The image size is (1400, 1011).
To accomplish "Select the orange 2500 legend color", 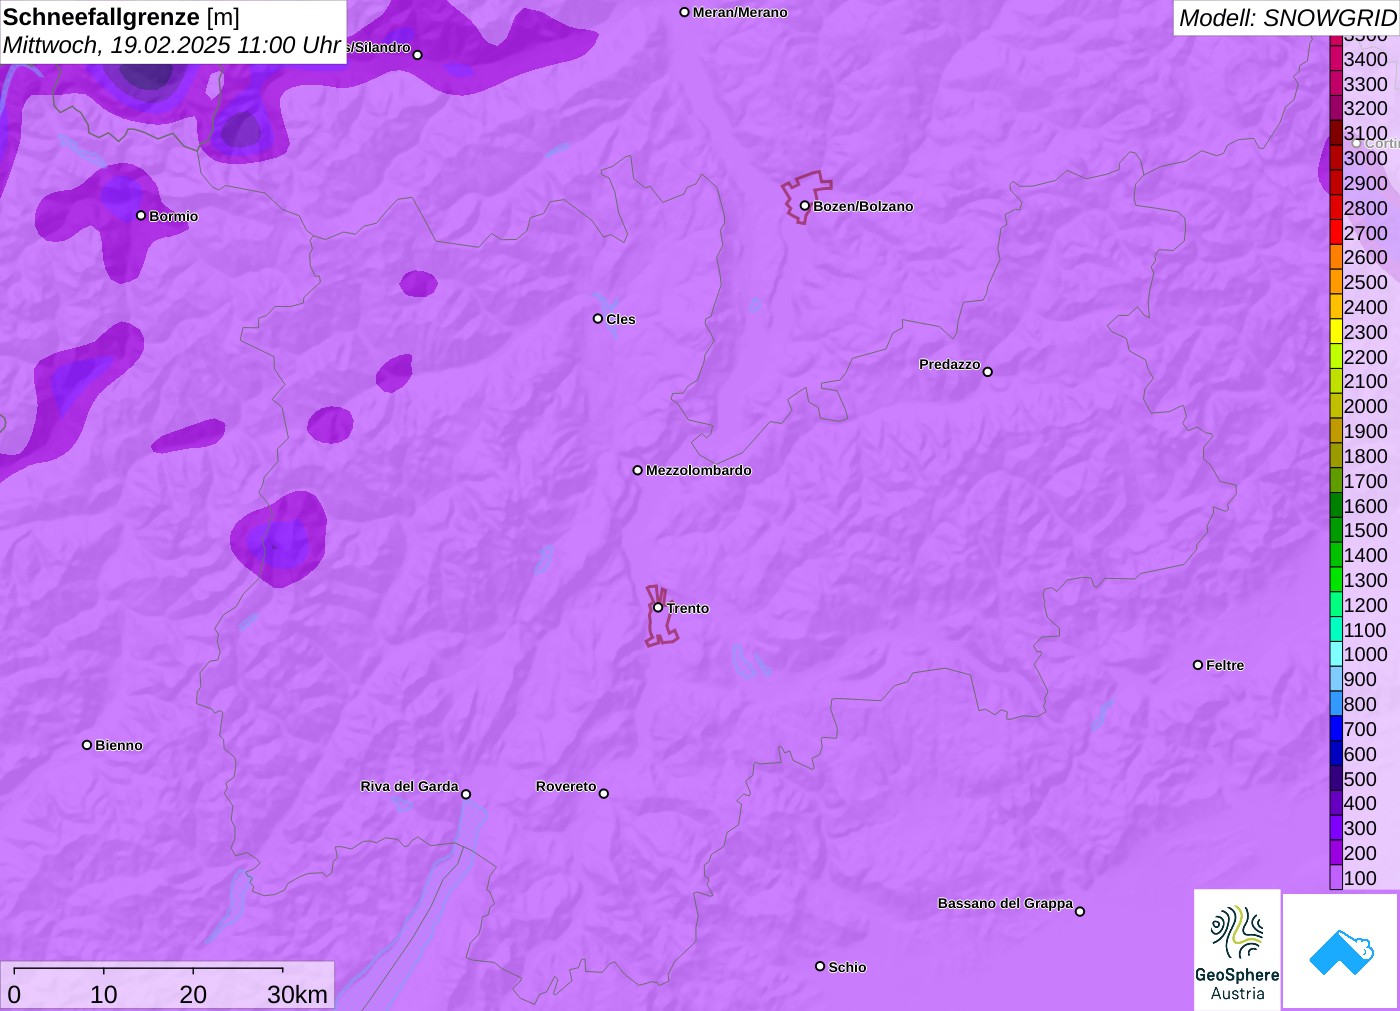I will (x=1336, y=282).
